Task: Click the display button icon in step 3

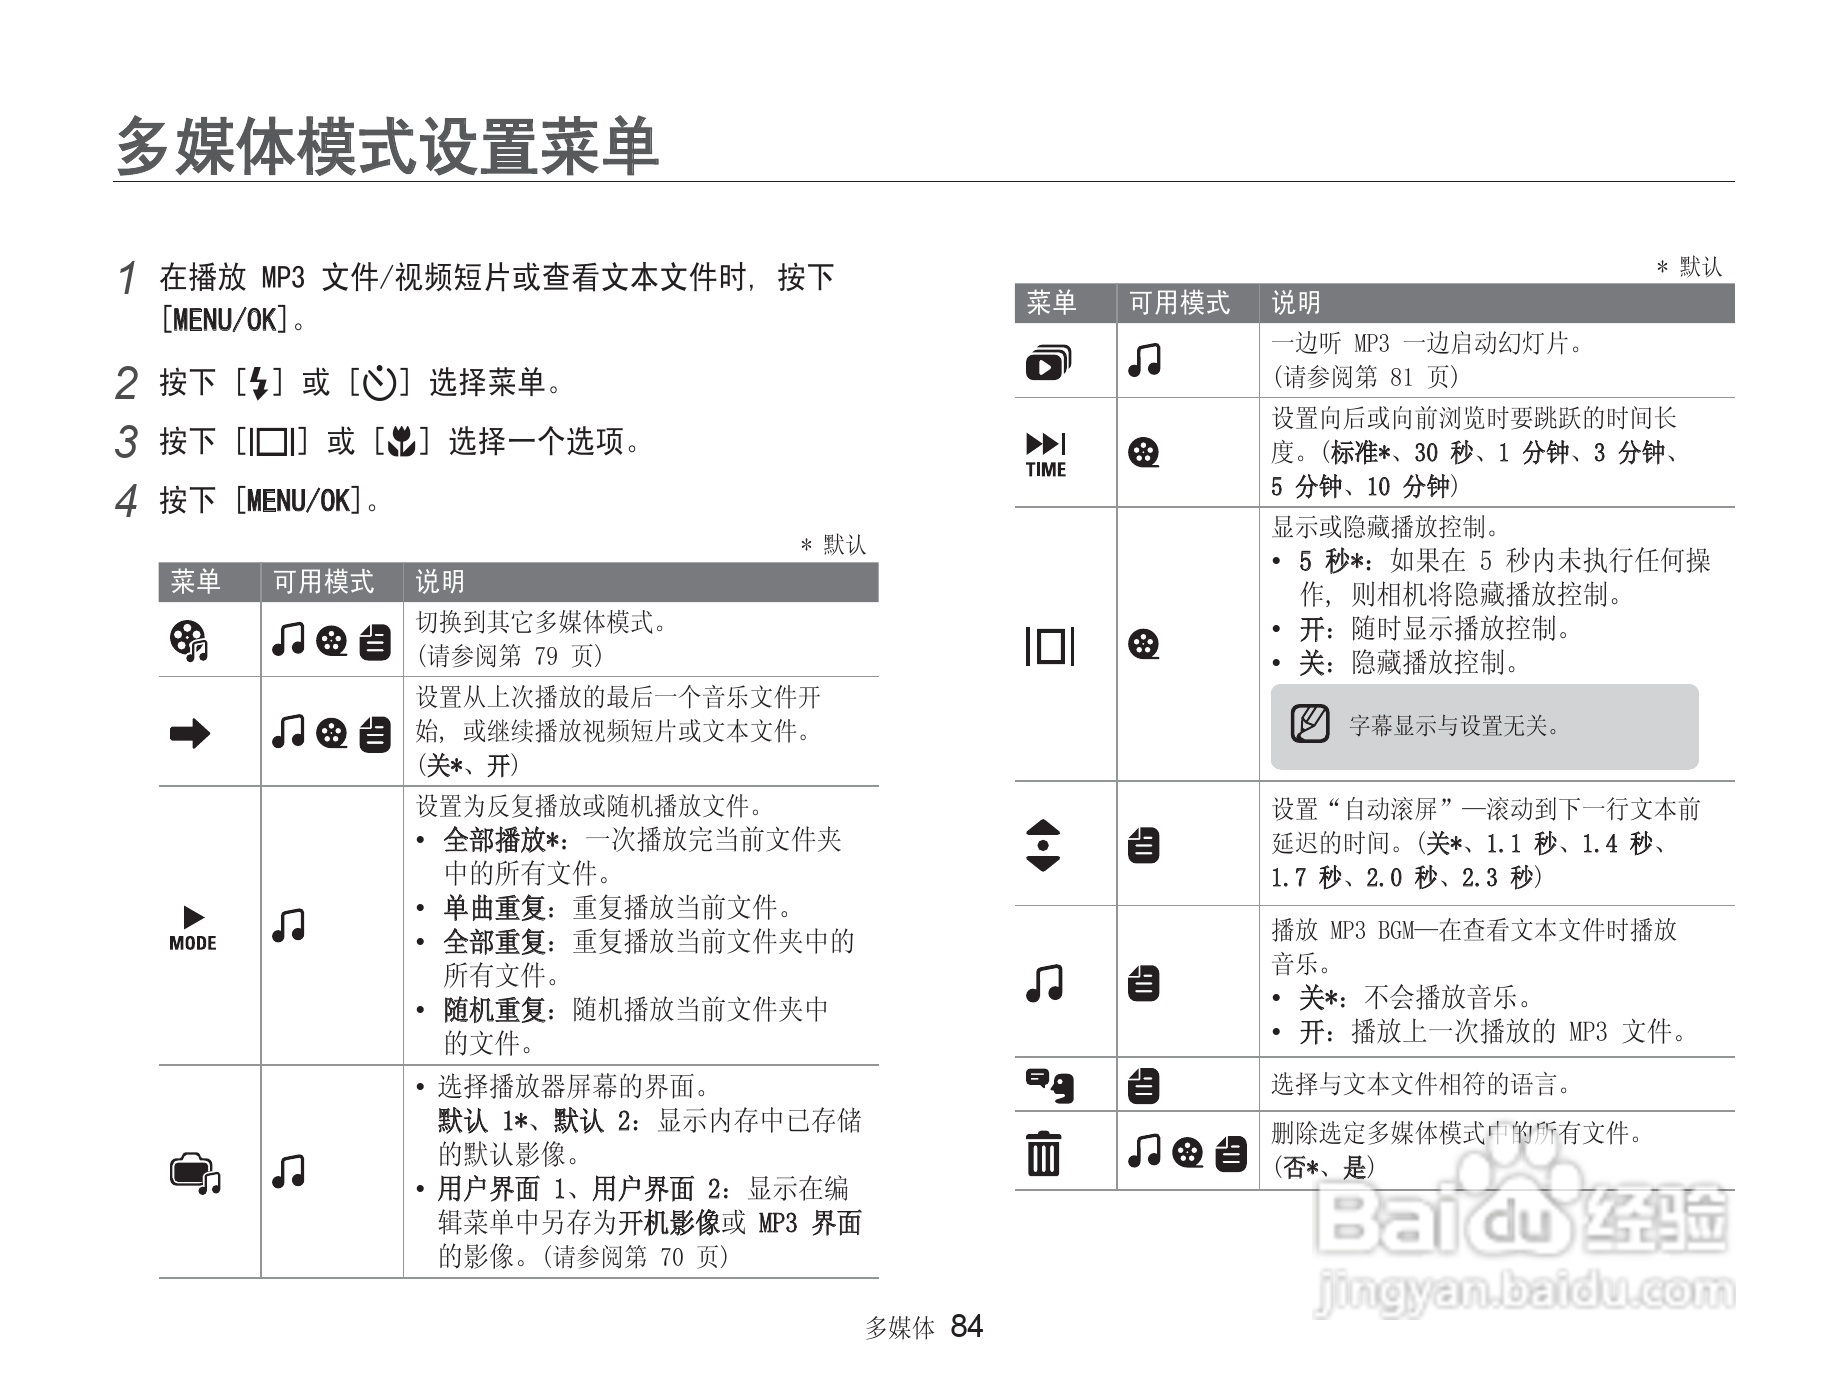Action: pos(271,442)
